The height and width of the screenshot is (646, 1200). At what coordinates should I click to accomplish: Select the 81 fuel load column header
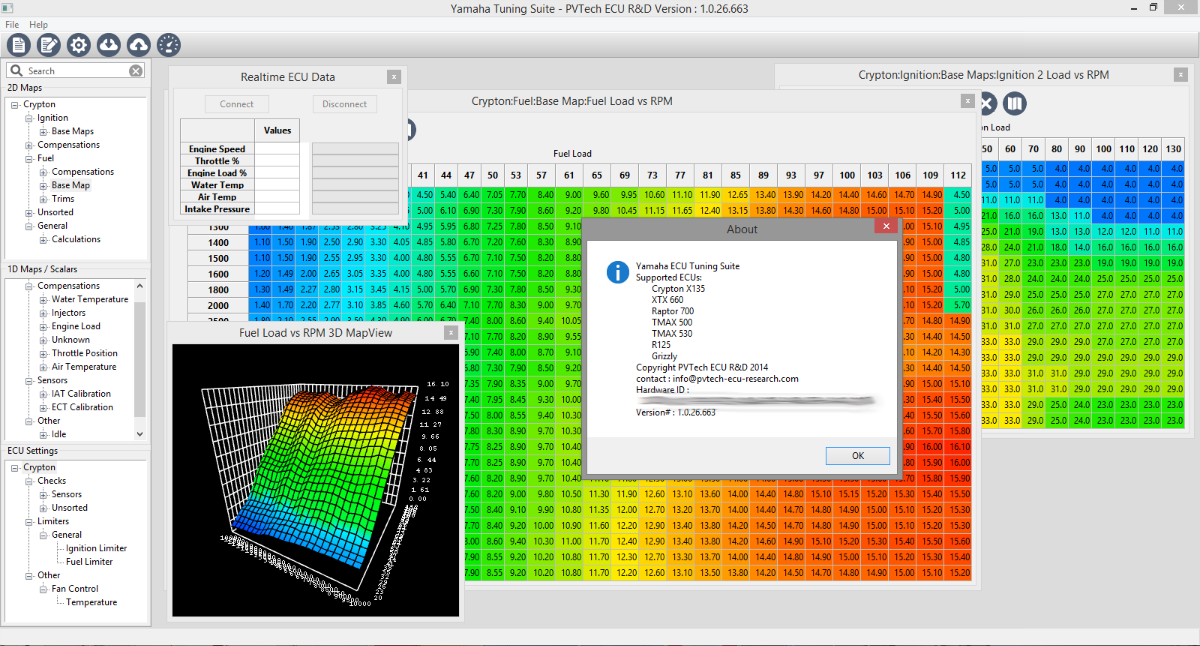(x=708, y=175)
